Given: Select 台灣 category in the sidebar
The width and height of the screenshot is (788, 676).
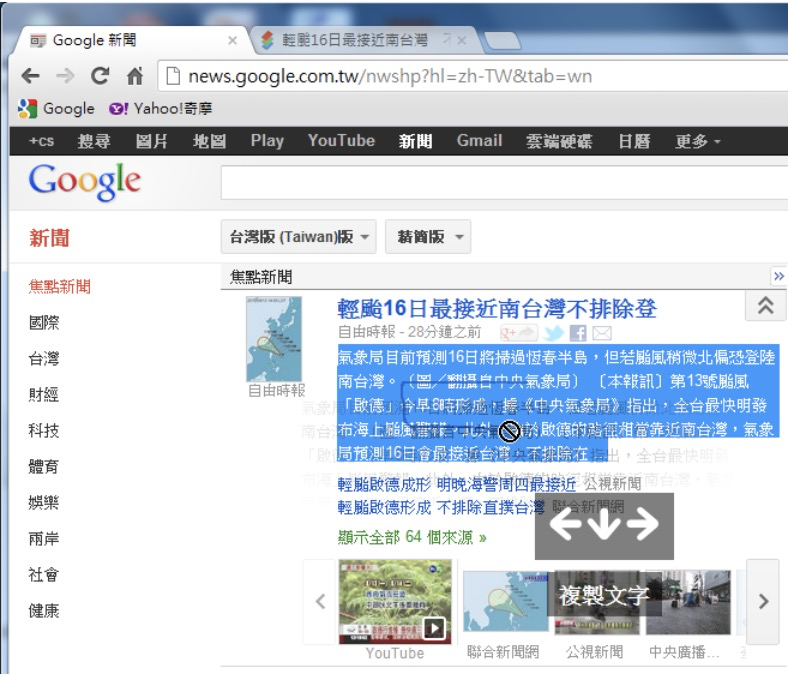Looking at the screenshot, I should coord(44,358).
